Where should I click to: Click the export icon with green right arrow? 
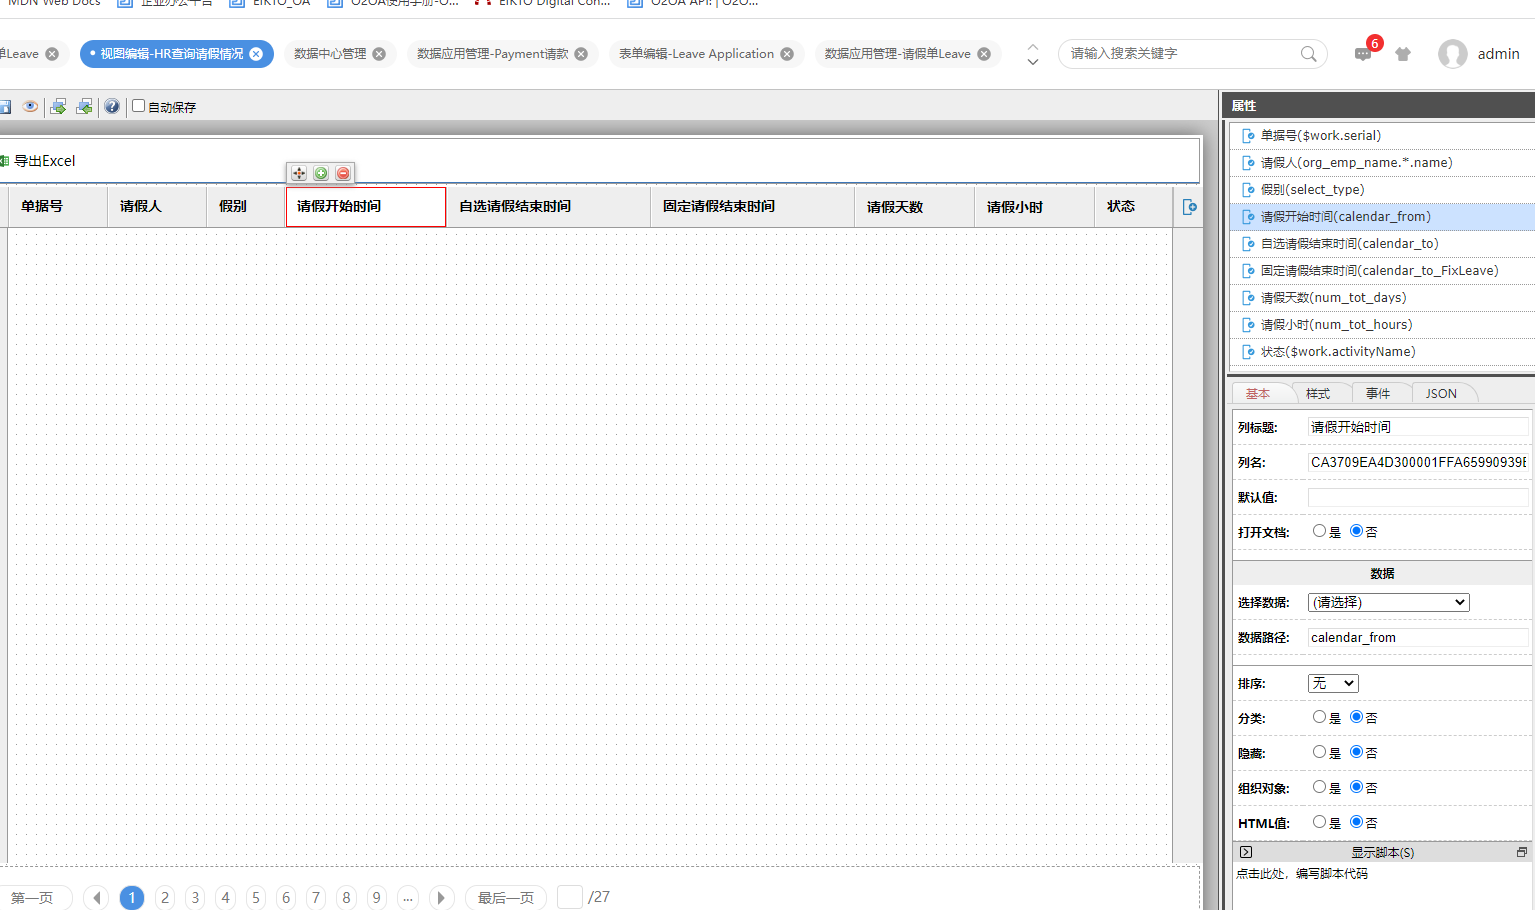click(58, 106)
